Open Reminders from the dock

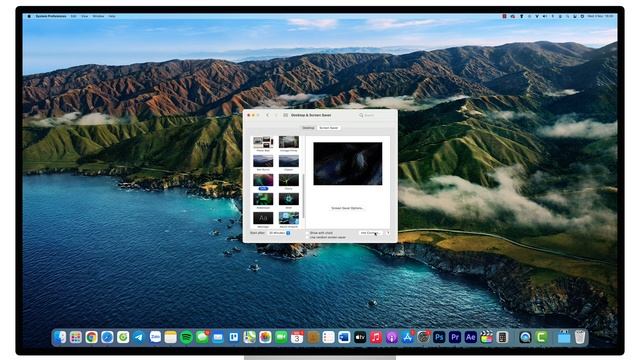[328, 337]
